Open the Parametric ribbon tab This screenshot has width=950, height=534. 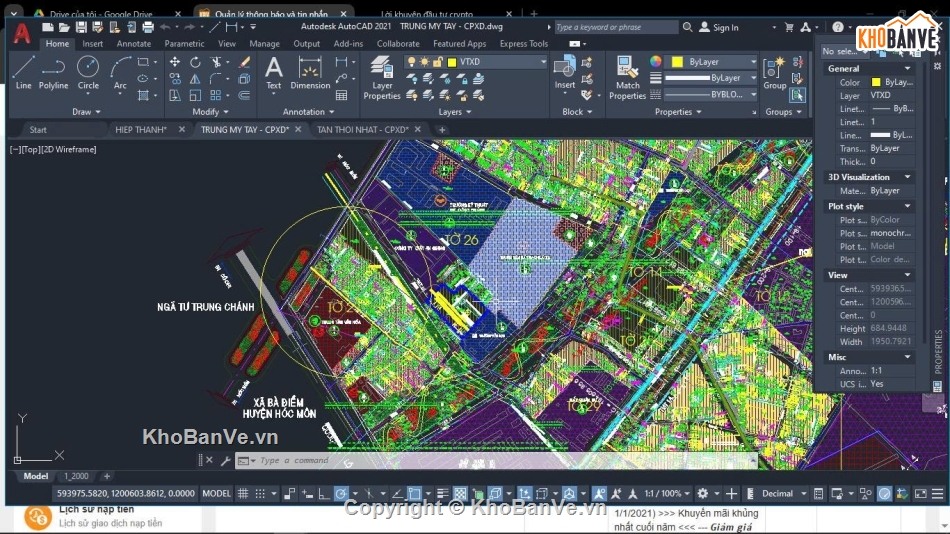[x=184, y=44]
